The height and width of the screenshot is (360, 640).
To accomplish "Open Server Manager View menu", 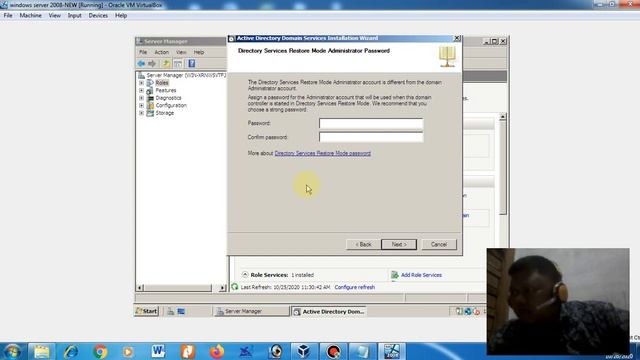I will pos(181,52).
